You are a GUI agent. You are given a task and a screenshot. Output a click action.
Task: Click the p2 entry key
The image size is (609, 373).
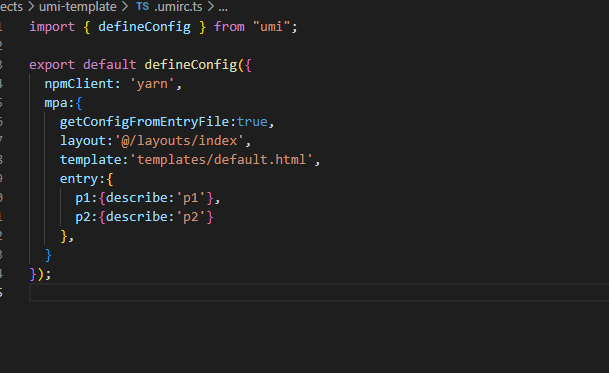point(83,217)
